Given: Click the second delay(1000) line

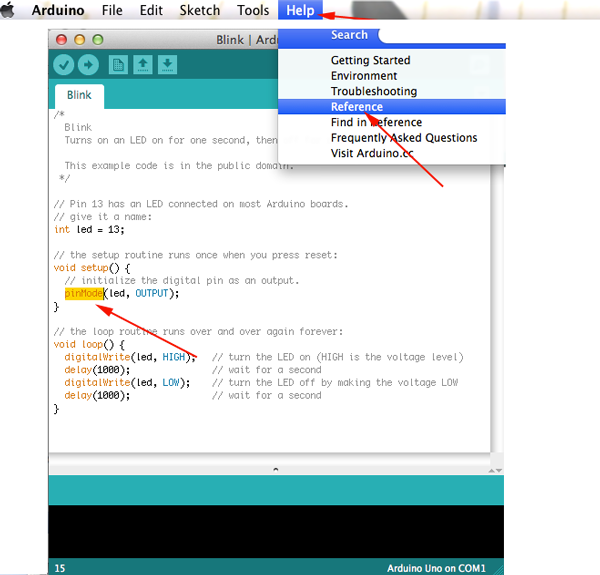Looking at the screenshot, I should 97,395.
